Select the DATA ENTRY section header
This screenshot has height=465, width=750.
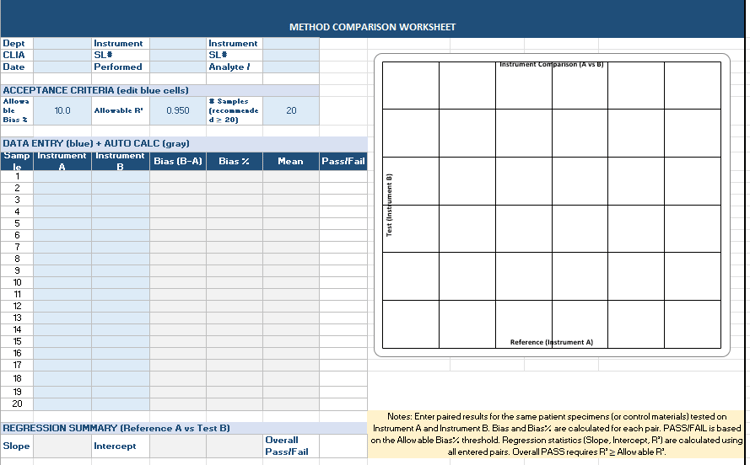(x=184, y=144)
